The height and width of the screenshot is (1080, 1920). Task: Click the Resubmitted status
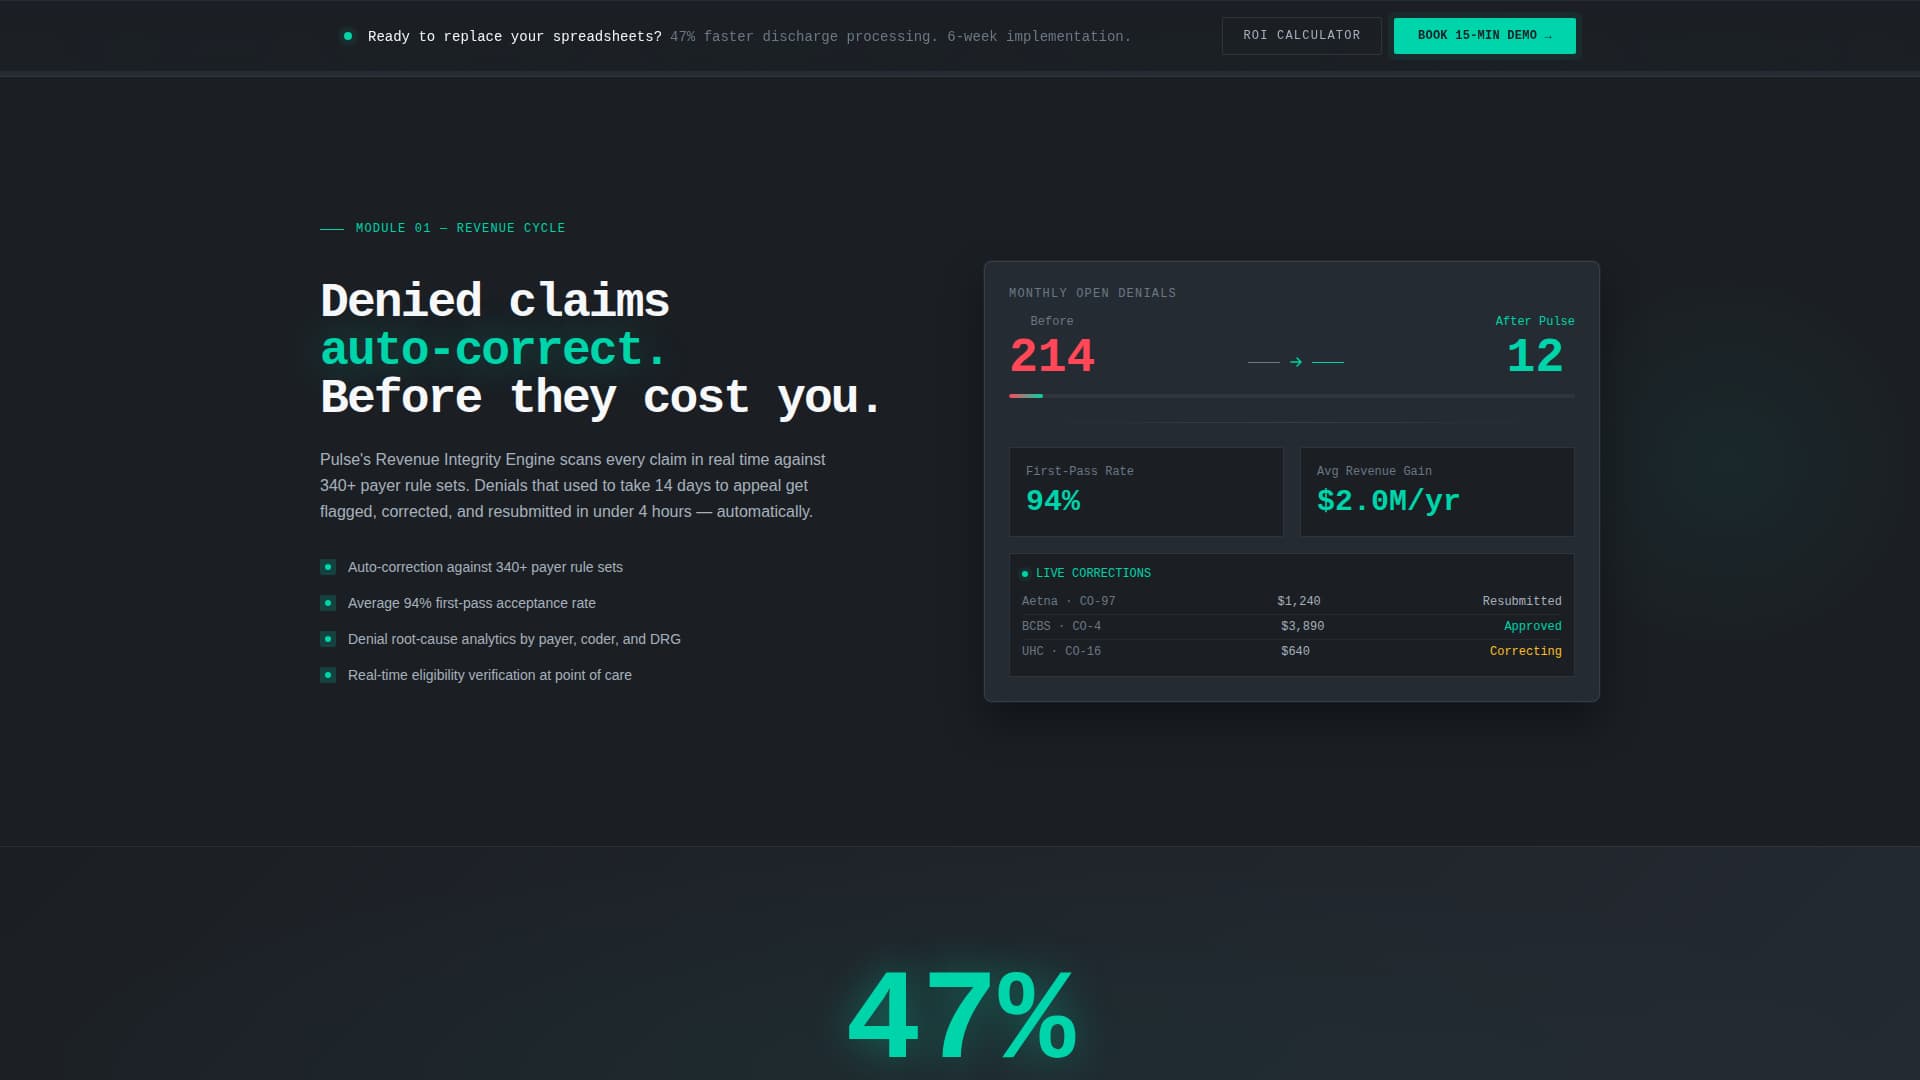pyautogui.click(x=1522, y=601)
